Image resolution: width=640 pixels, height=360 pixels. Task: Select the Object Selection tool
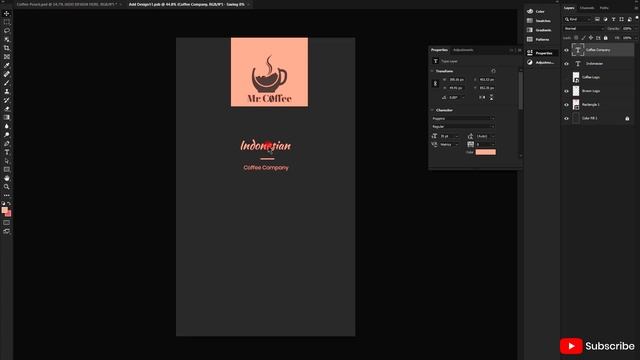(7, 39)
